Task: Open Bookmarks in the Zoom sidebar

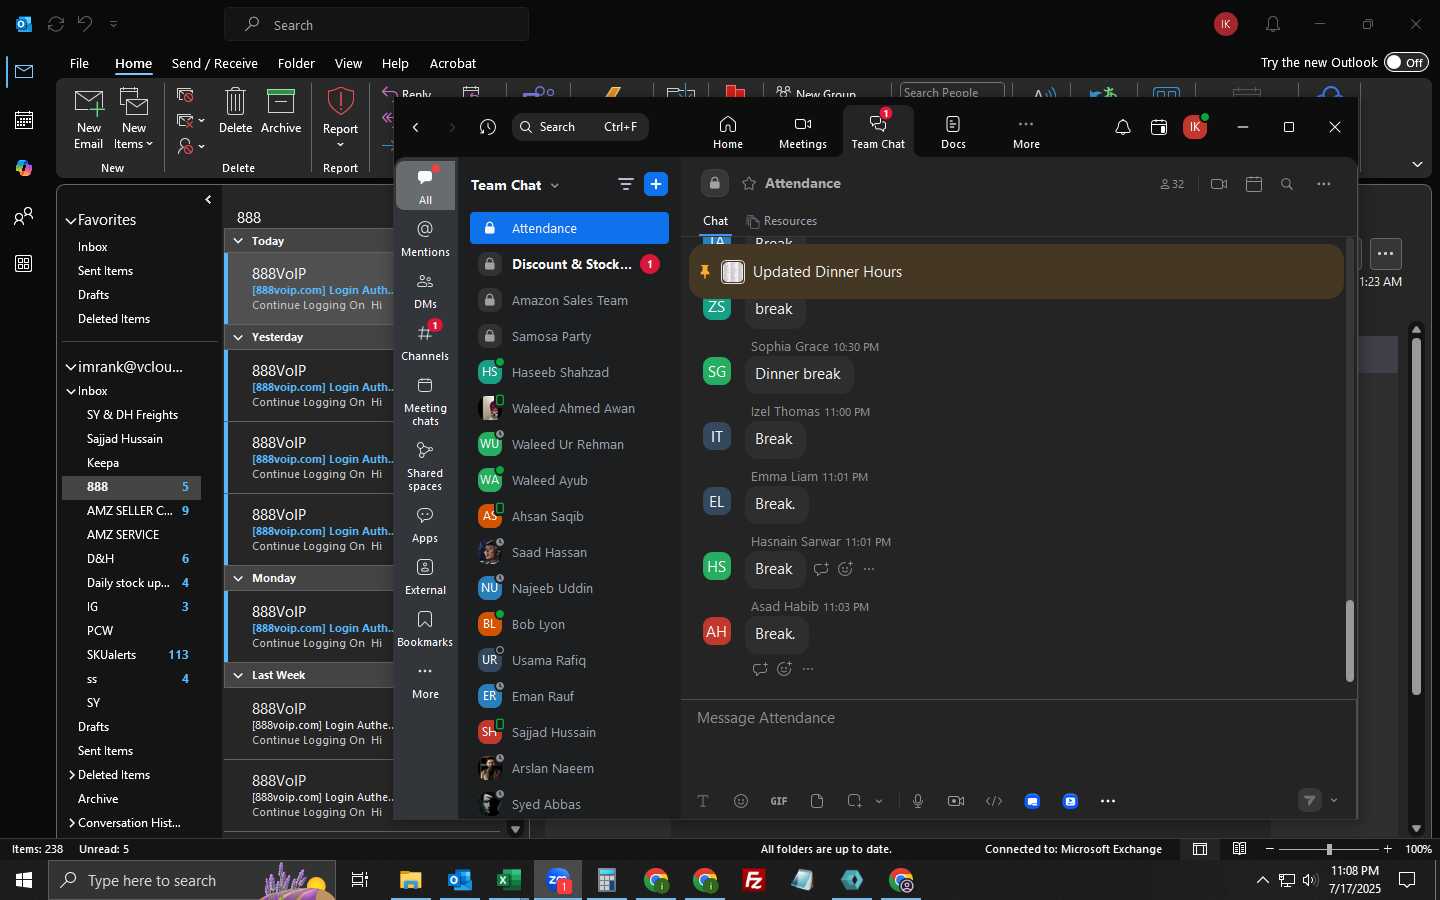Action: pyautogui.click(x=425, y=629)
